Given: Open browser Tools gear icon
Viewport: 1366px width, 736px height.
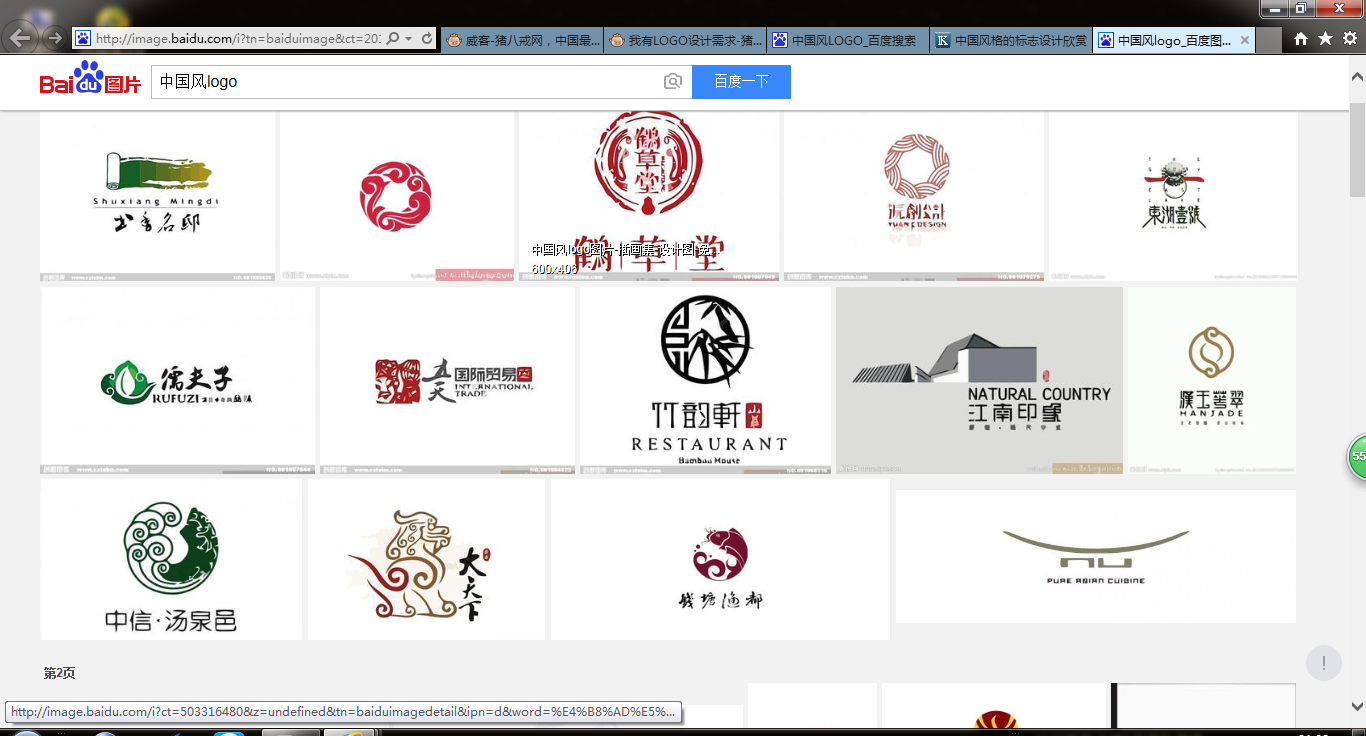Looking at the screenshot, I should tap(1350, 38).
